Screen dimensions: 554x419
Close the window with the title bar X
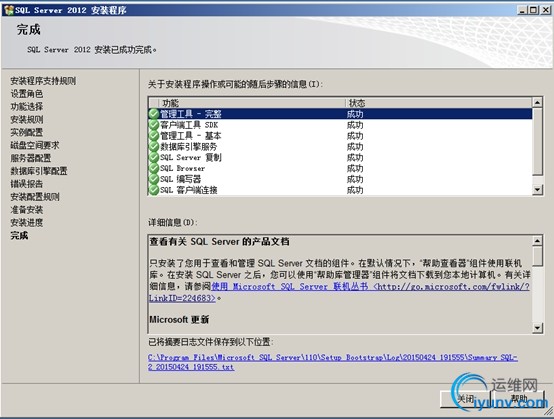pyautogui.click(x=546, y=10)
